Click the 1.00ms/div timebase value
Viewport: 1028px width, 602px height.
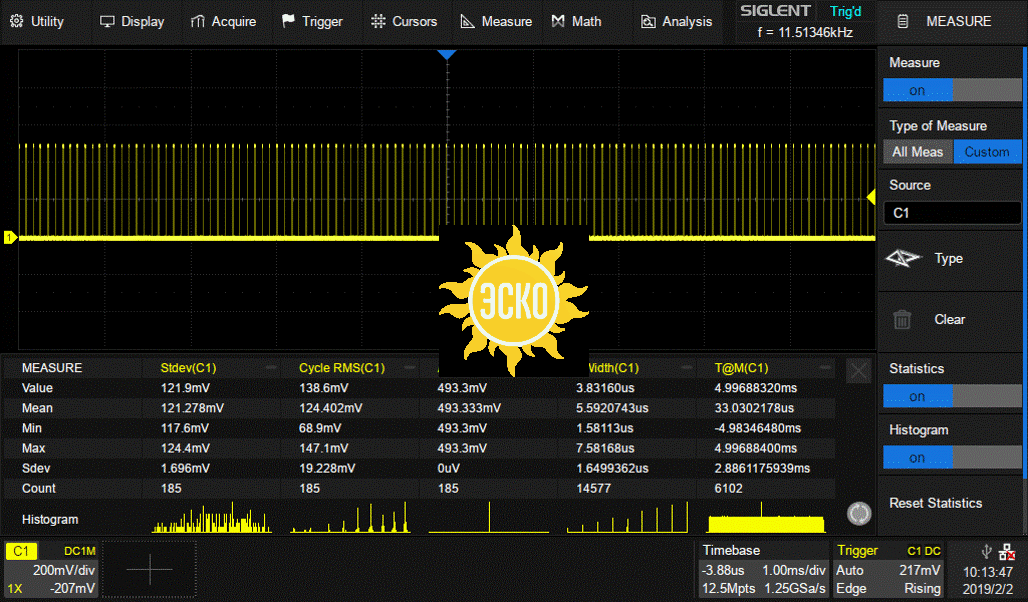point(794,570)
